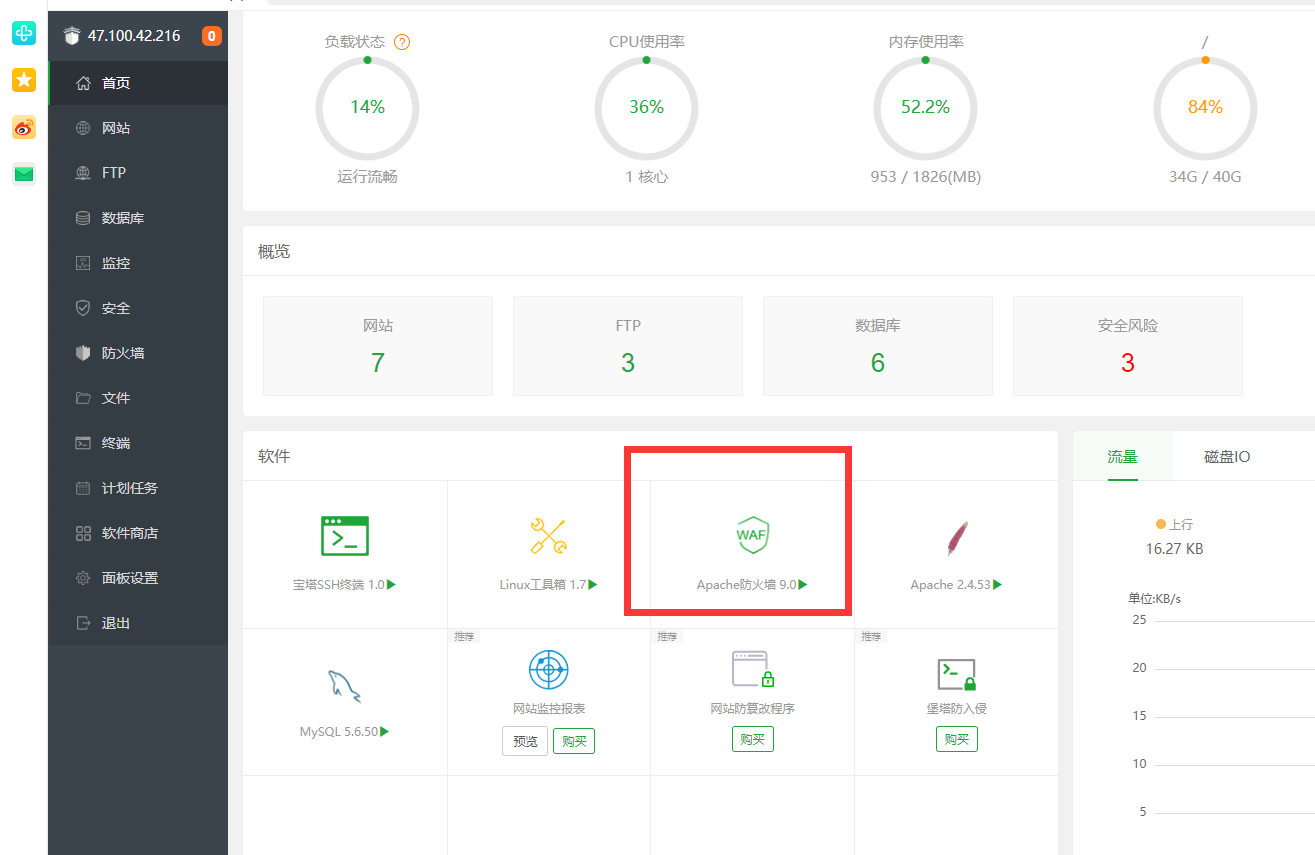
Task: Click the upload value 16.27 KB
Action: [1174, 549]
